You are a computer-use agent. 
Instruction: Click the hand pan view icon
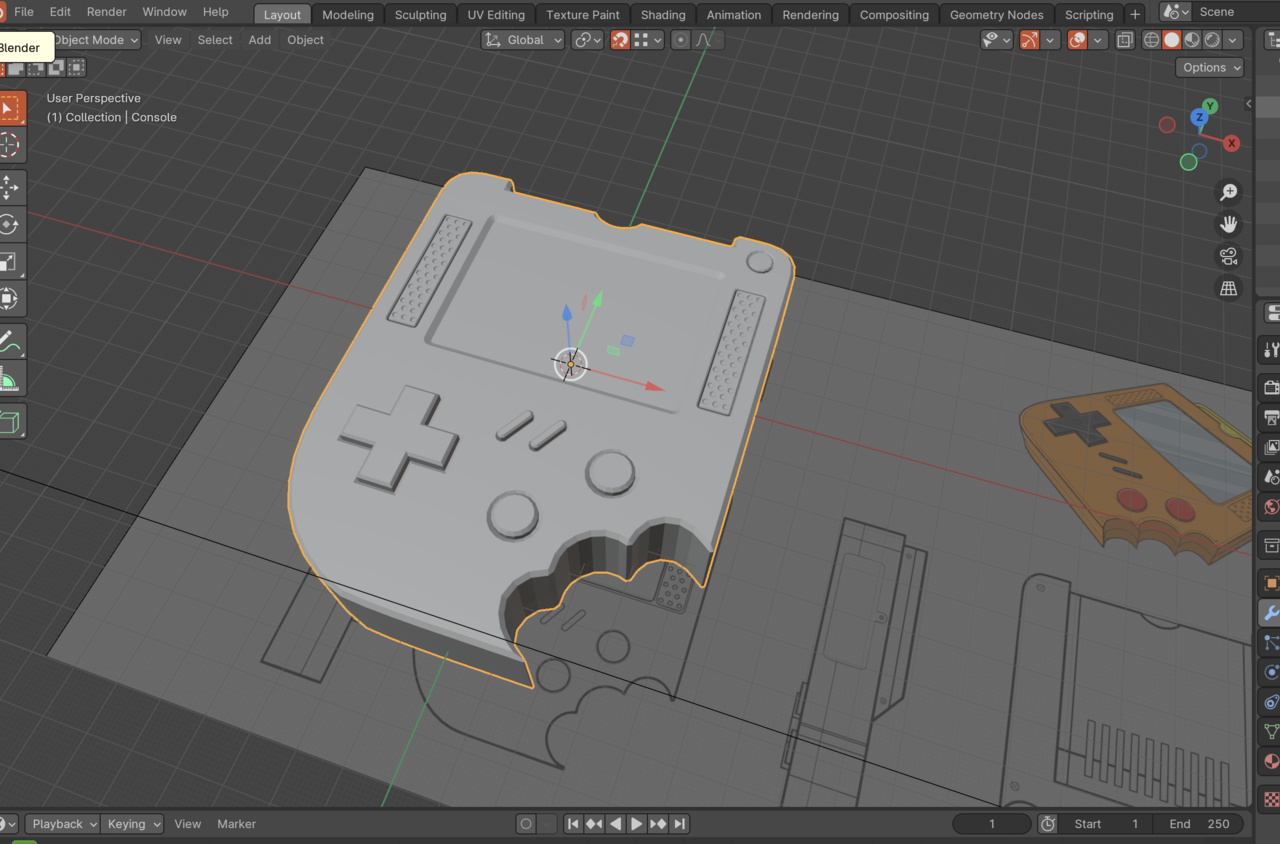[x=1229, y=224]
